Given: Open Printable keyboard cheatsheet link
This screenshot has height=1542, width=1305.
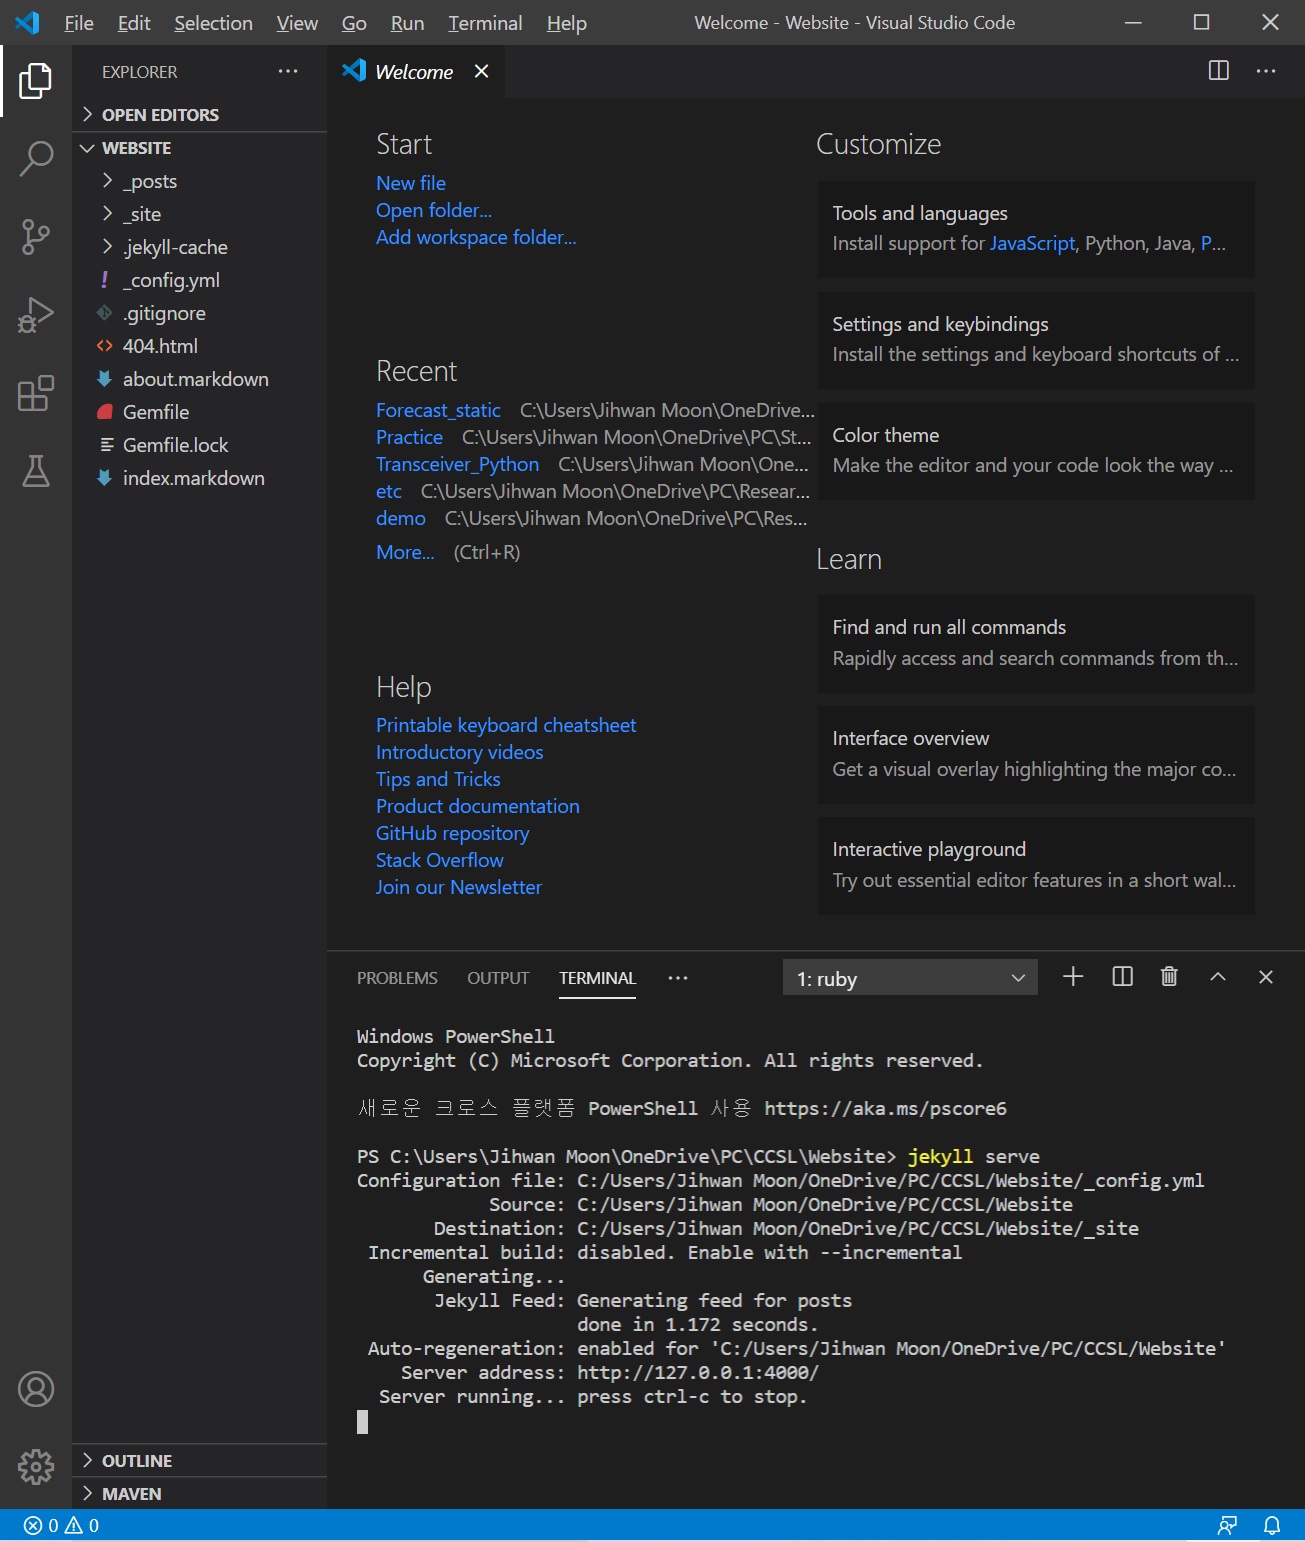Looking at the screenshot, I should 506,725.
